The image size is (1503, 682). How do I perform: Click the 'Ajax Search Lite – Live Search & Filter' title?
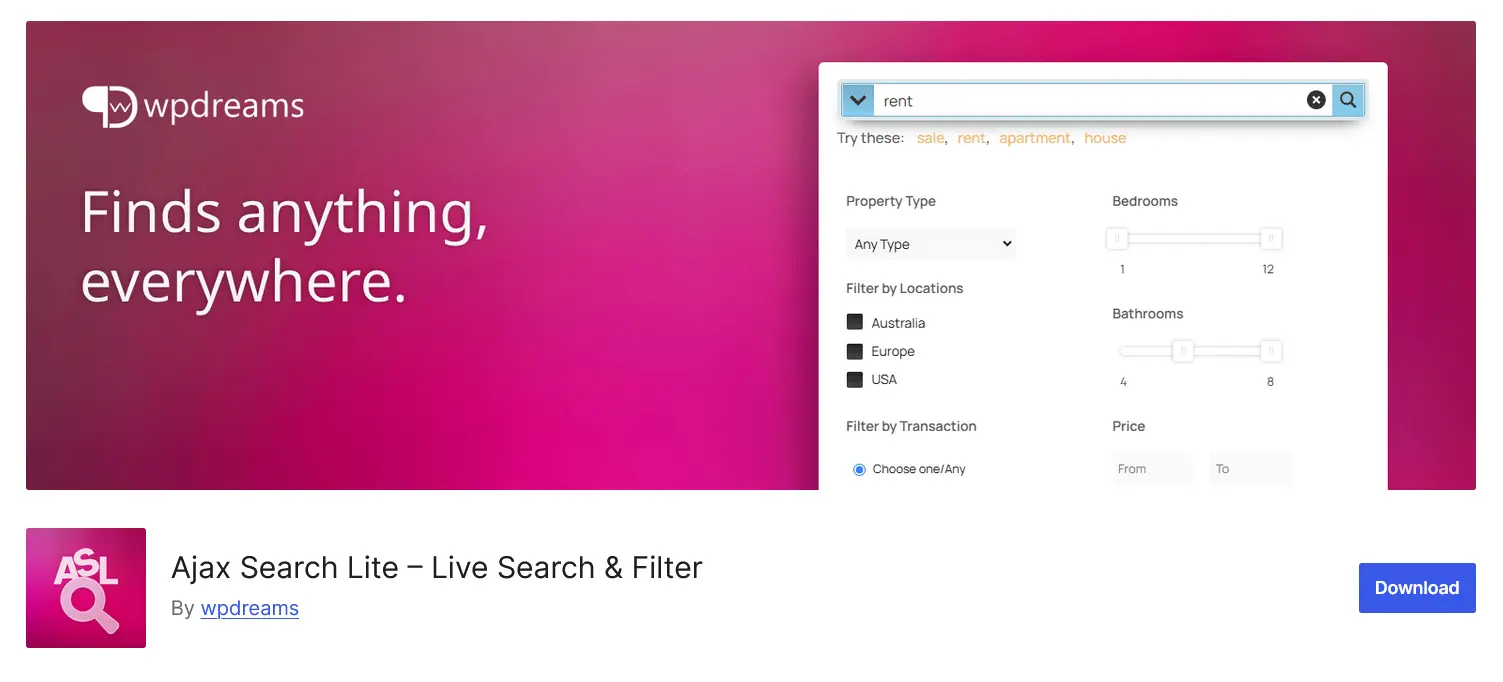(437, 567)
